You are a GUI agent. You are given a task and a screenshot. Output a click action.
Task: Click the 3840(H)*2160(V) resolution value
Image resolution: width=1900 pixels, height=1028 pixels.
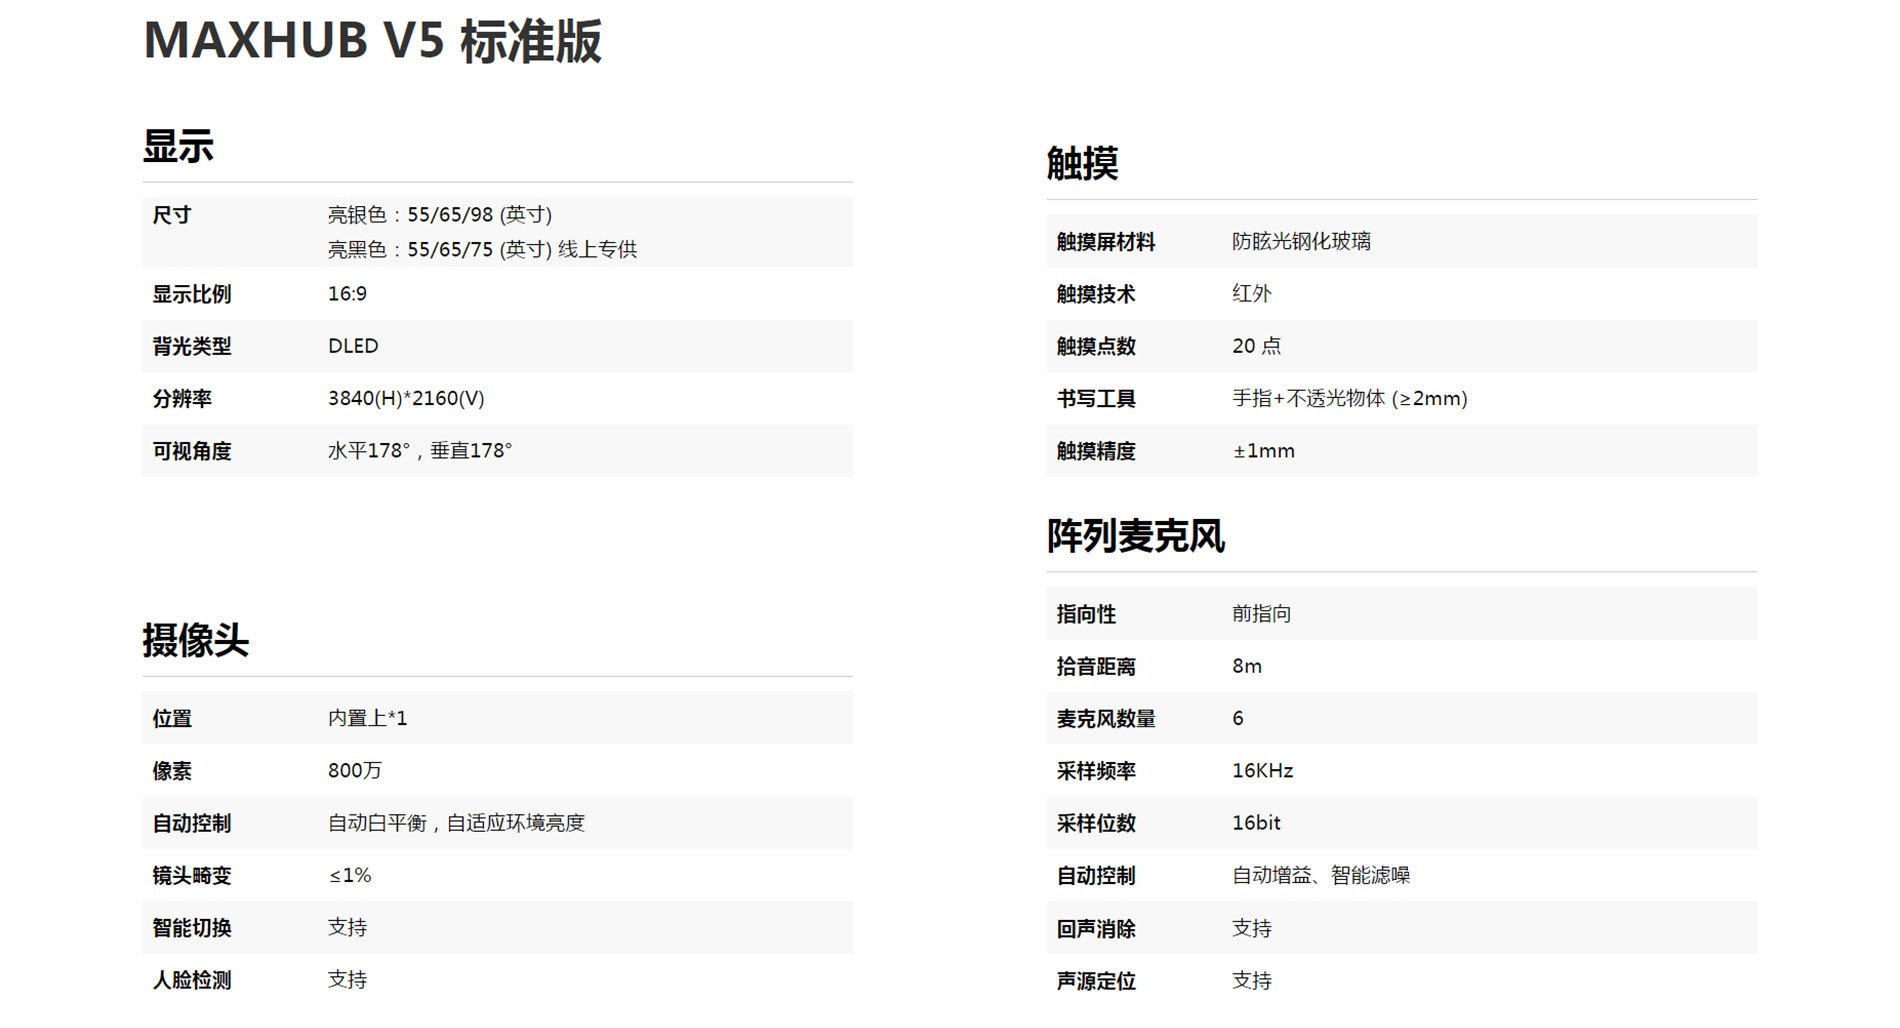(406, 398)
